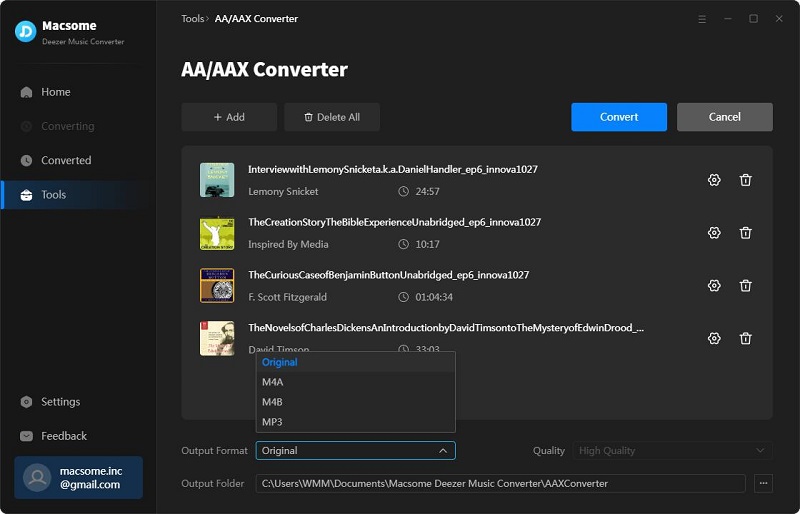Click the Converted clock icon
The width and height of the screenshot is (800, 514).
26,160
